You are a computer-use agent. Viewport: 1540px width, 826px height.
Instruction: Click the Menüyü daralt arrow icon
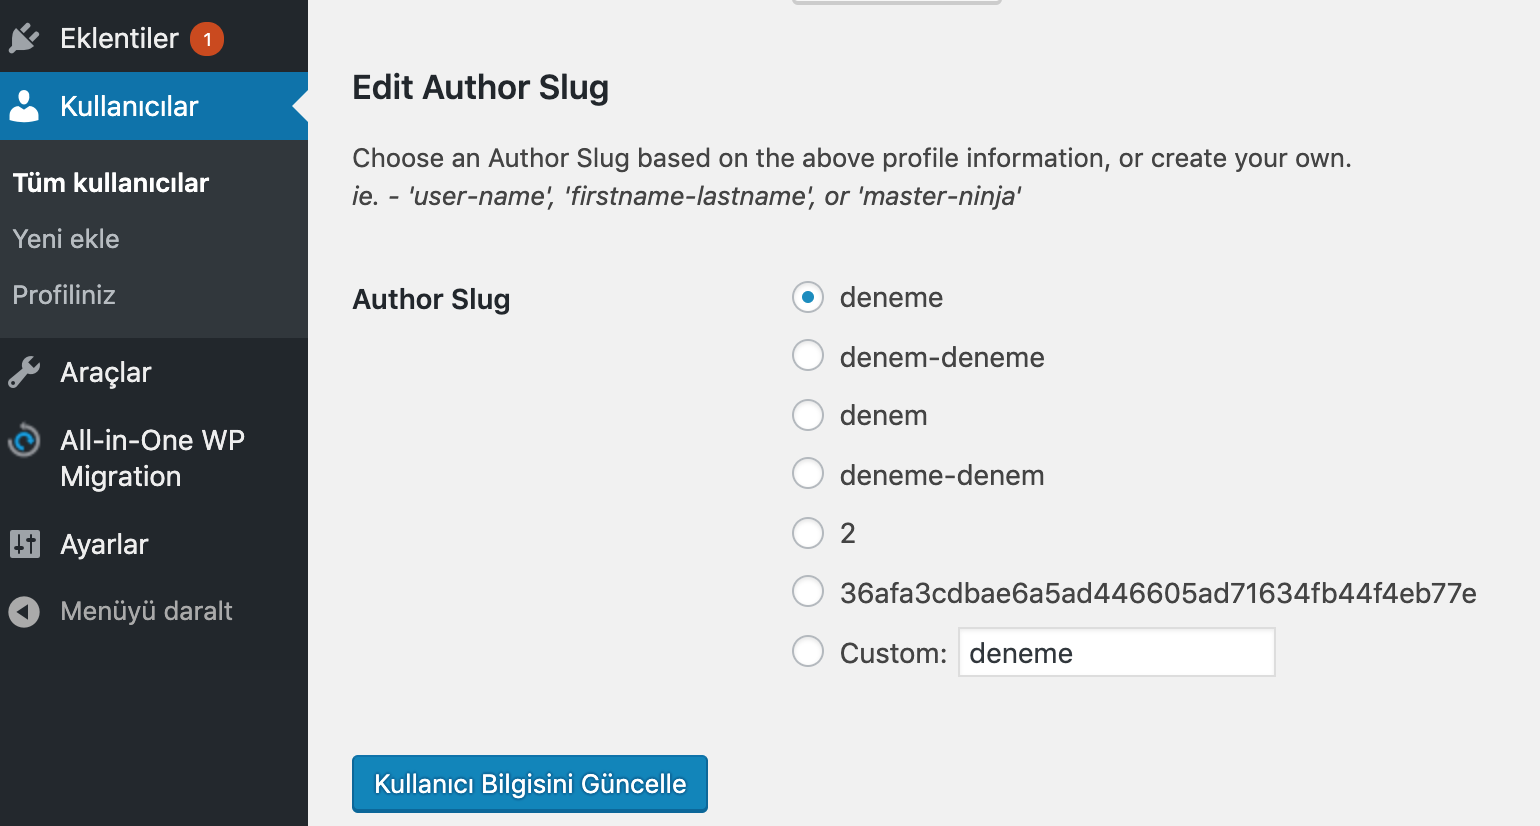(24, 611)
